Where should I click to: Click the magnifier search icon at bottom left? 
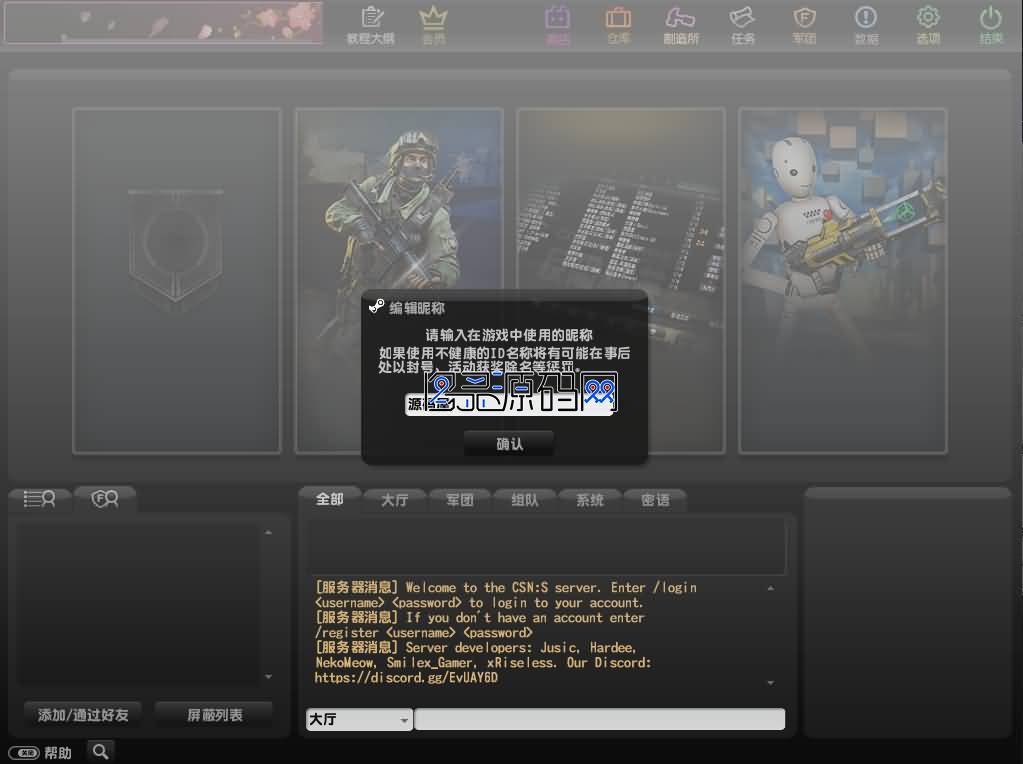pos(100,752)
